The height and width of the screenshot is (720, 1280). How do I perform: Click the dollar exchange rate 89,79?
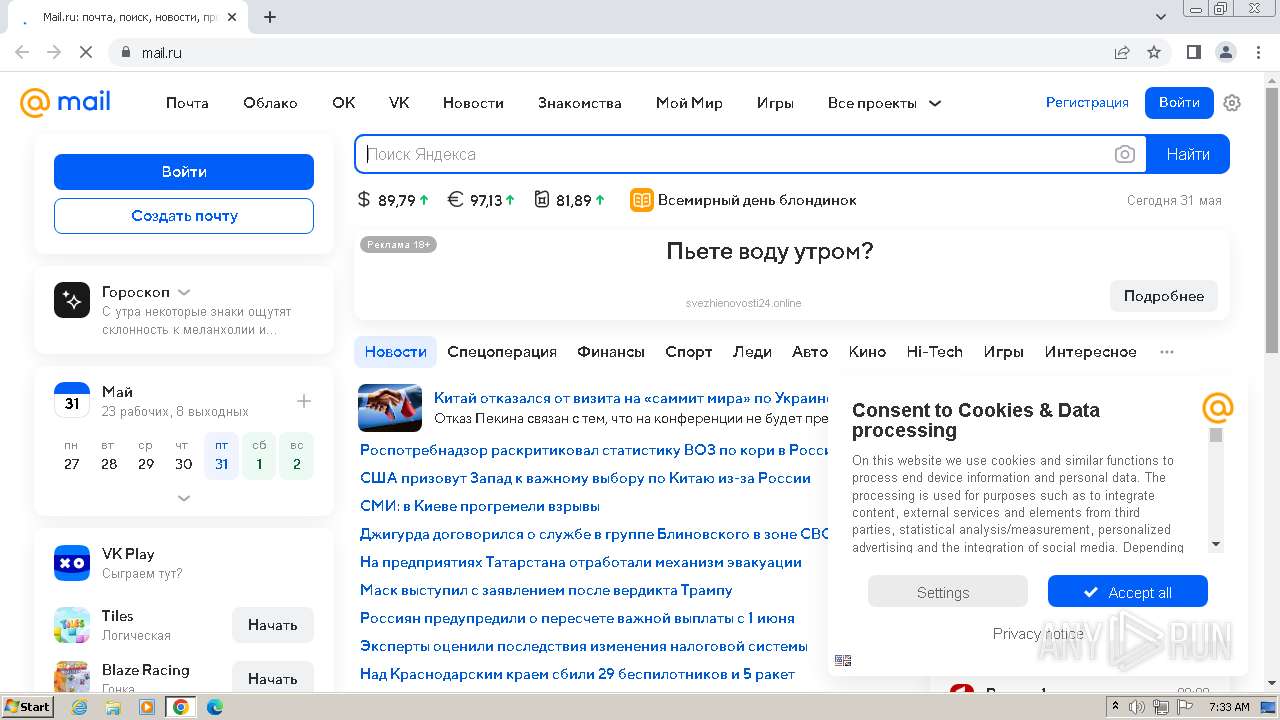tap(393, 200)
